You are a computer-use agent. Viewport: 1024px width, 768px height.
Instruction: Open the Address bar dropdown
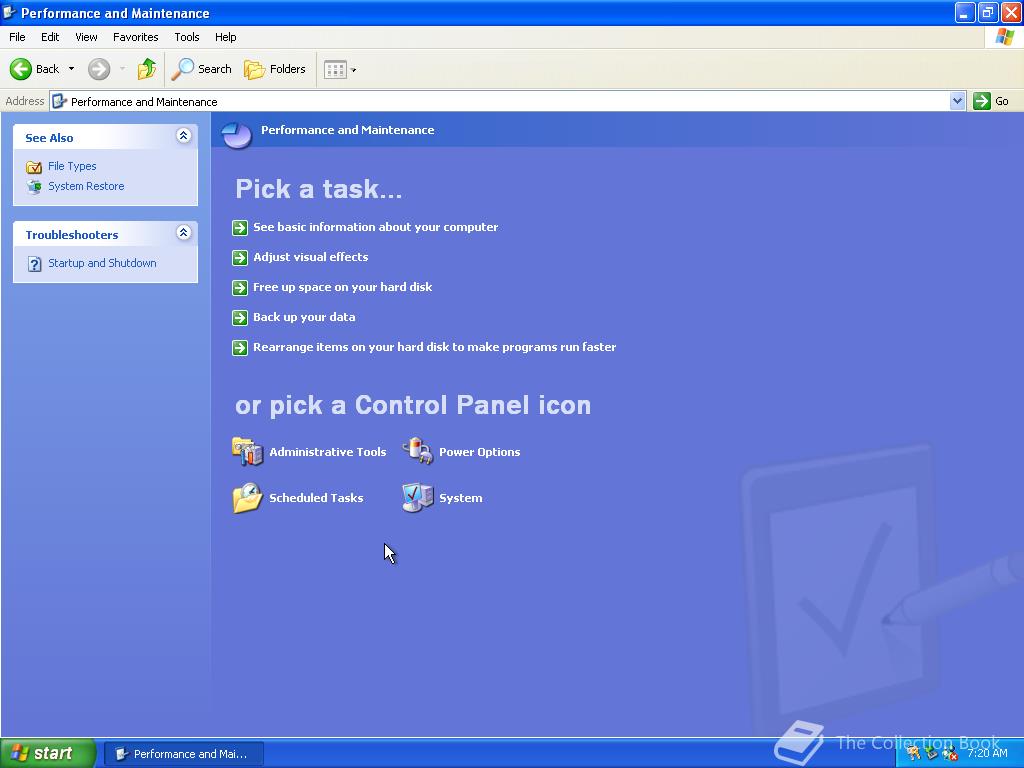click(957, 101)
